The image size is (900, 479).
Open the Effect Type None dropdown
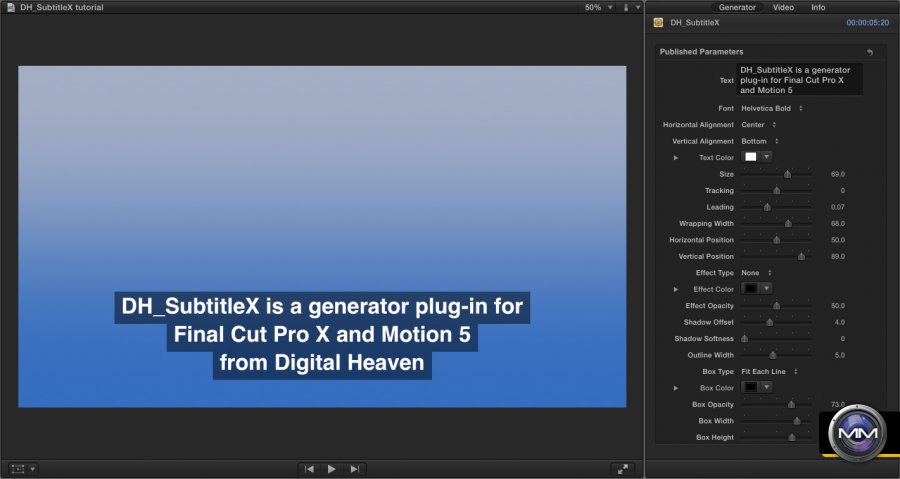(757, 273)
